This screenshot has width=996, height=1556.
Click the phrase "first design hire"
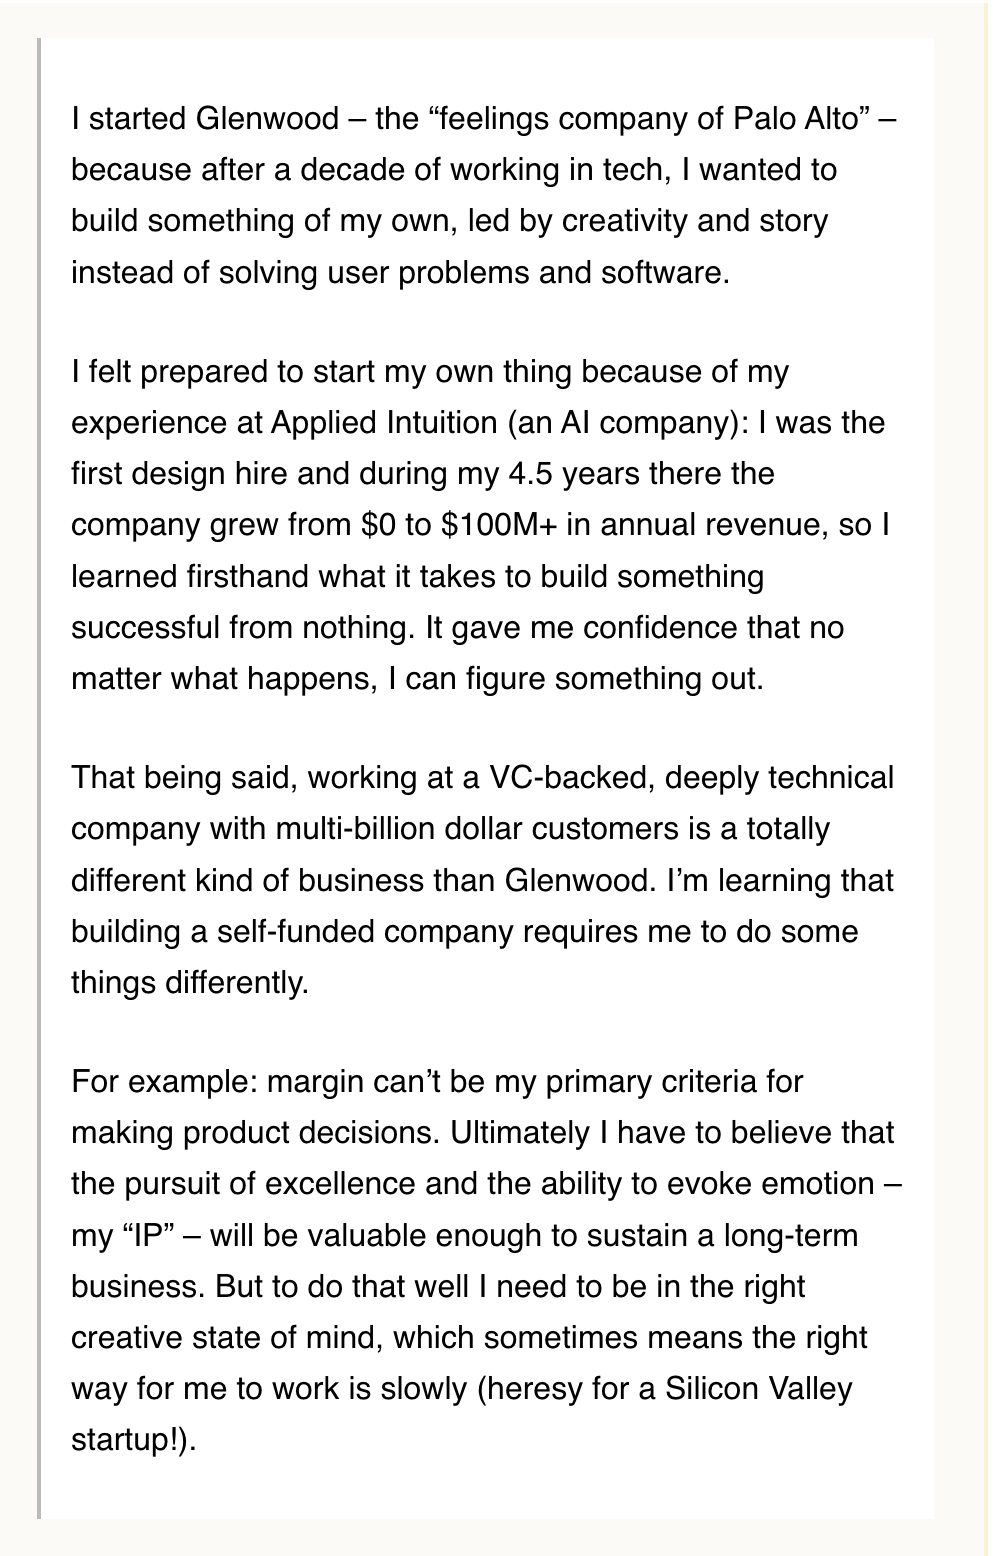pyautogui.click(x=180, y=474)
